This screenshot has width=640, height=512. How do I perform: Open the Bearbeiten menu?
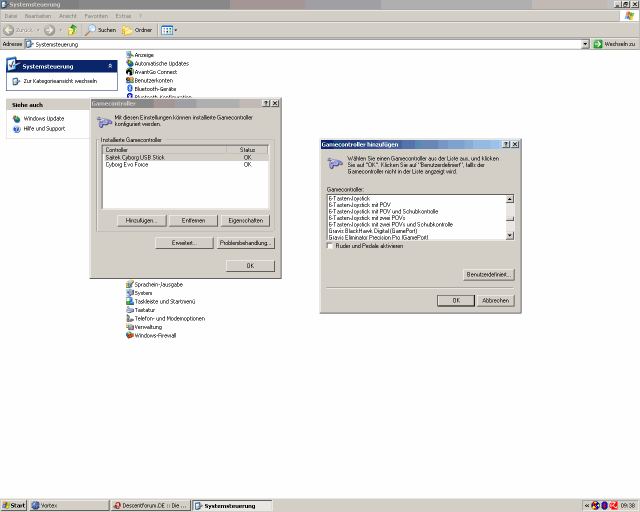tap(38, 16)
